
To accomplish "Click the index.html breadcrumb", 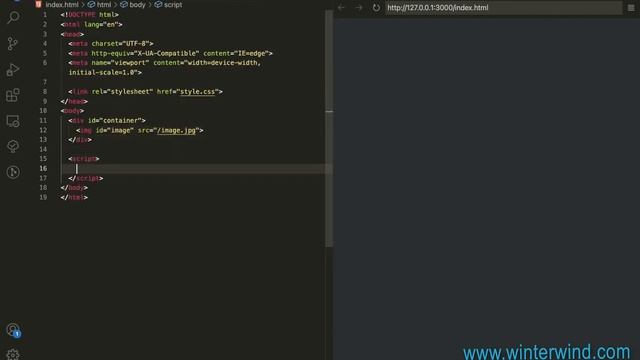I will (62, 5).
